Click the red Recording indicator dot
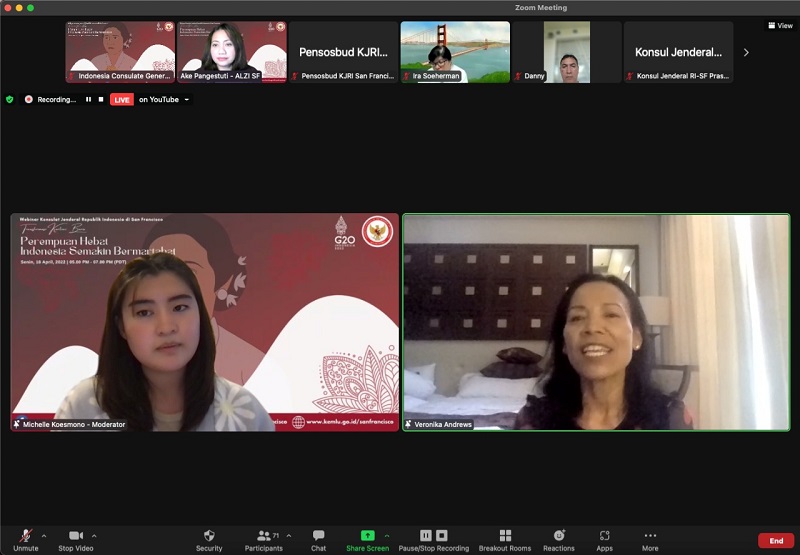800x555 pixels. point(29,99)
